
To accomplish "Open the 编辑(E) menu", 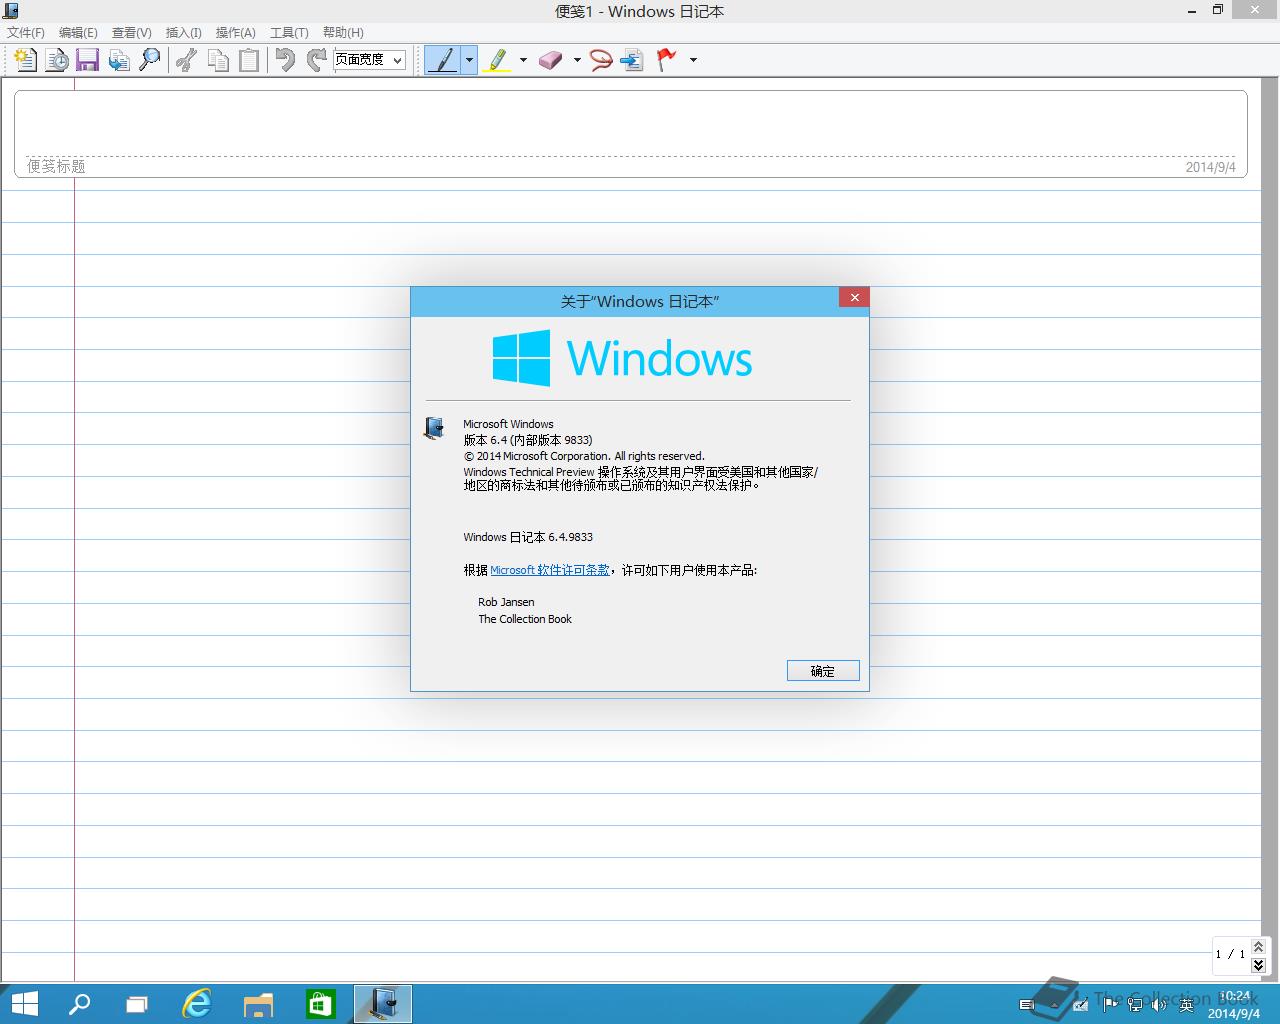I will click(x=78, y=33).
